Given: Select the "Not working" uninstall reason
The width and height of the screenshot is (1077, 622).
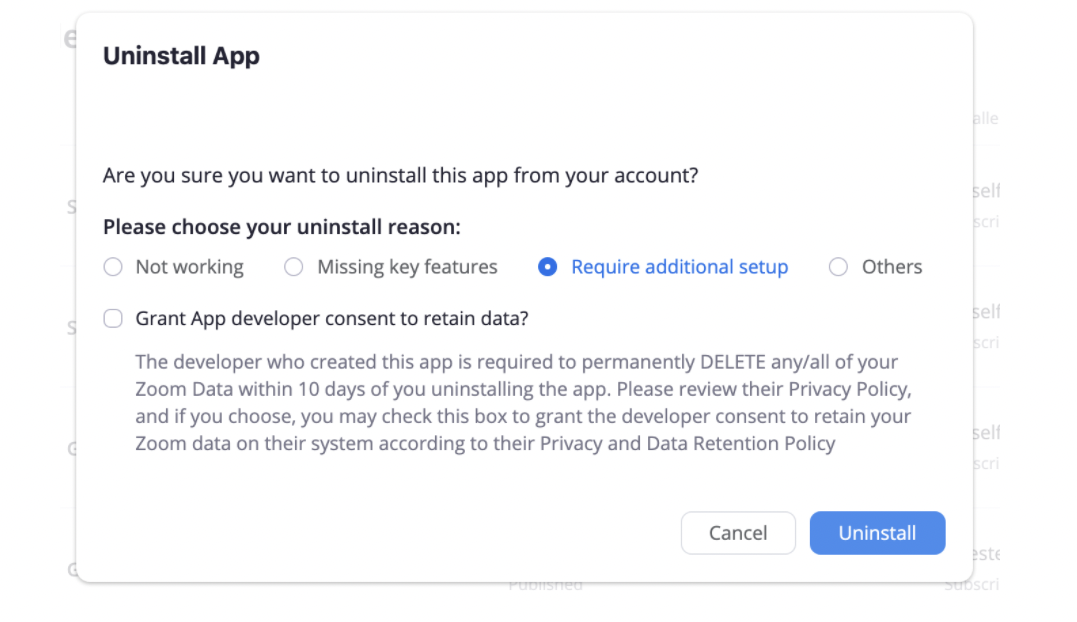Looking at the screenshot, I should tap(113, 267).
